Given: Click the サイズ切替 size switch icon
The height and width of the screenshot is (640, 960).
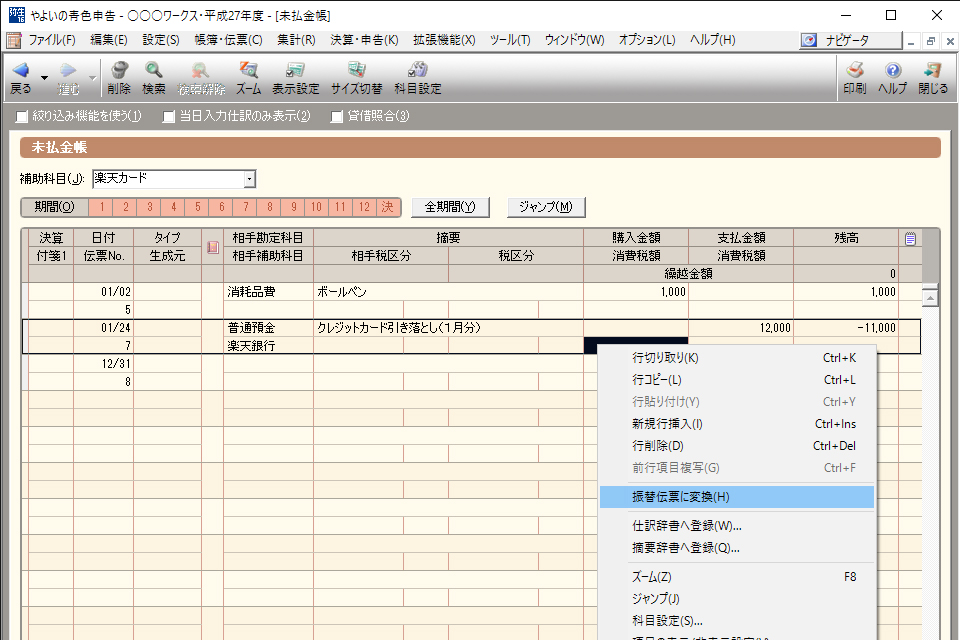Looking at the screenshot, I should [356, 78].
